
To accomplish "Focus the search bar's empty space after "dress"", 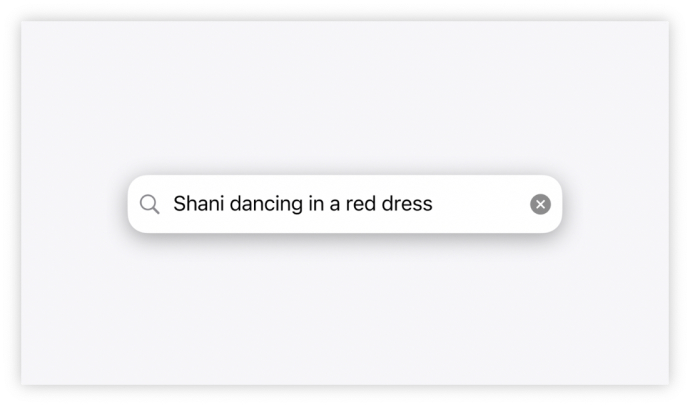I will coord(480,204).
